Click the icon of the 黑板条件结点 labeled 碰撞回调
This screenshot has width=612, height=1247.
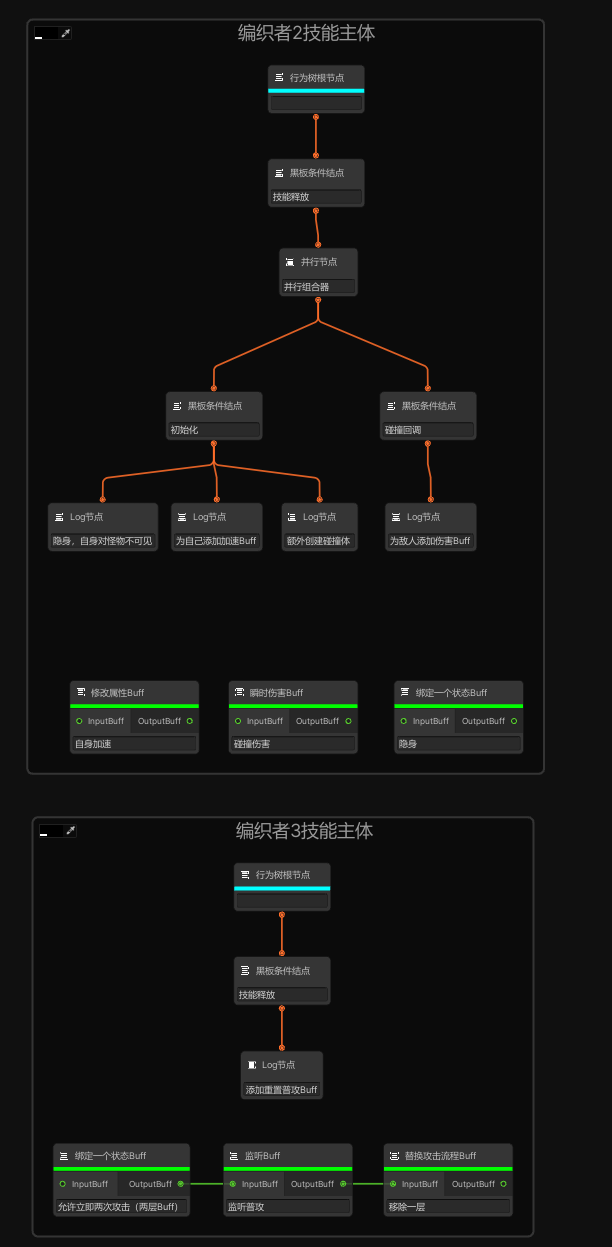click(392, 406)
